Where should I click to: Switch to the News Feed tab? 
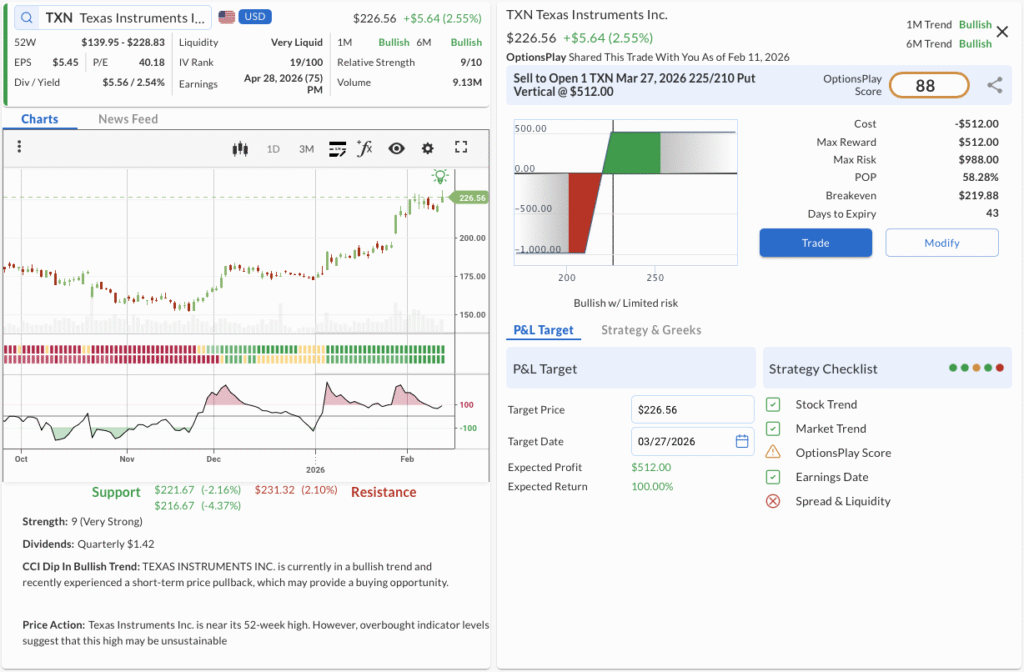click(128, 119)
